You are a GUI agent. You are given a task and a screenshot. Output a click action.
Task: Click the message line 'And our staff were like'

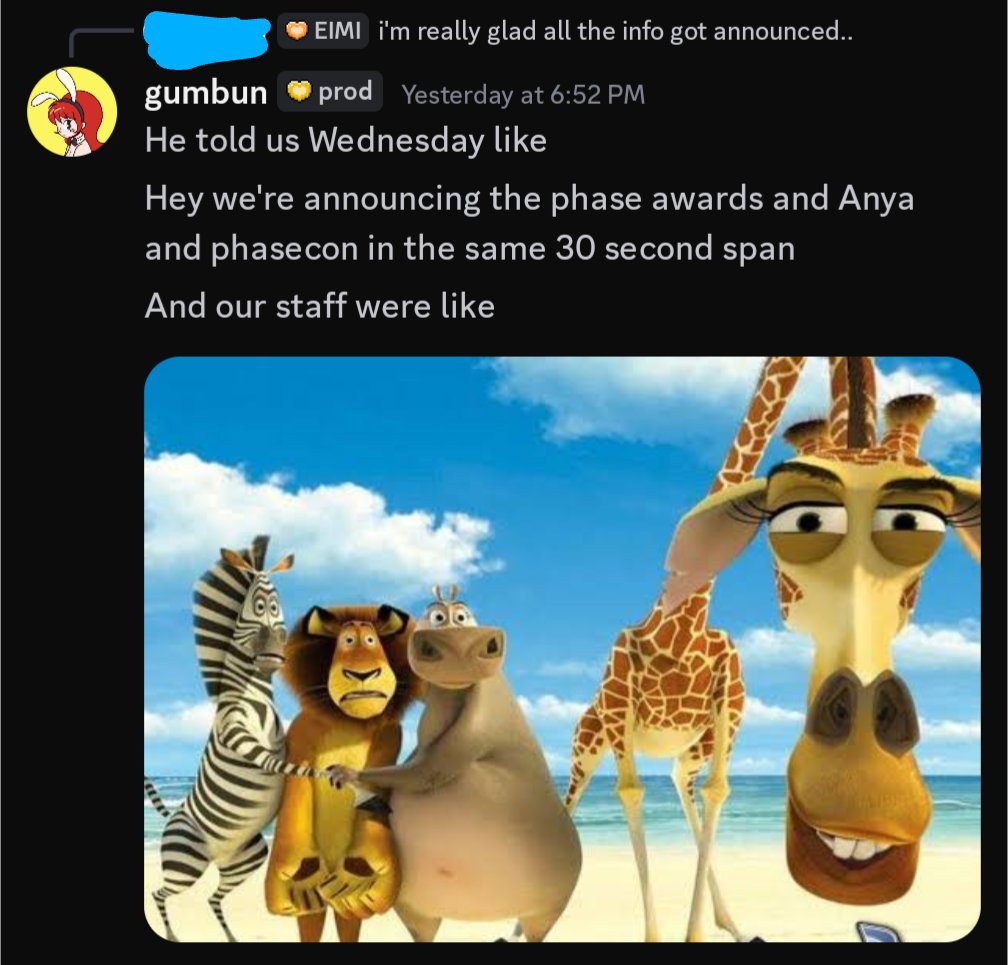coord(320,305)
